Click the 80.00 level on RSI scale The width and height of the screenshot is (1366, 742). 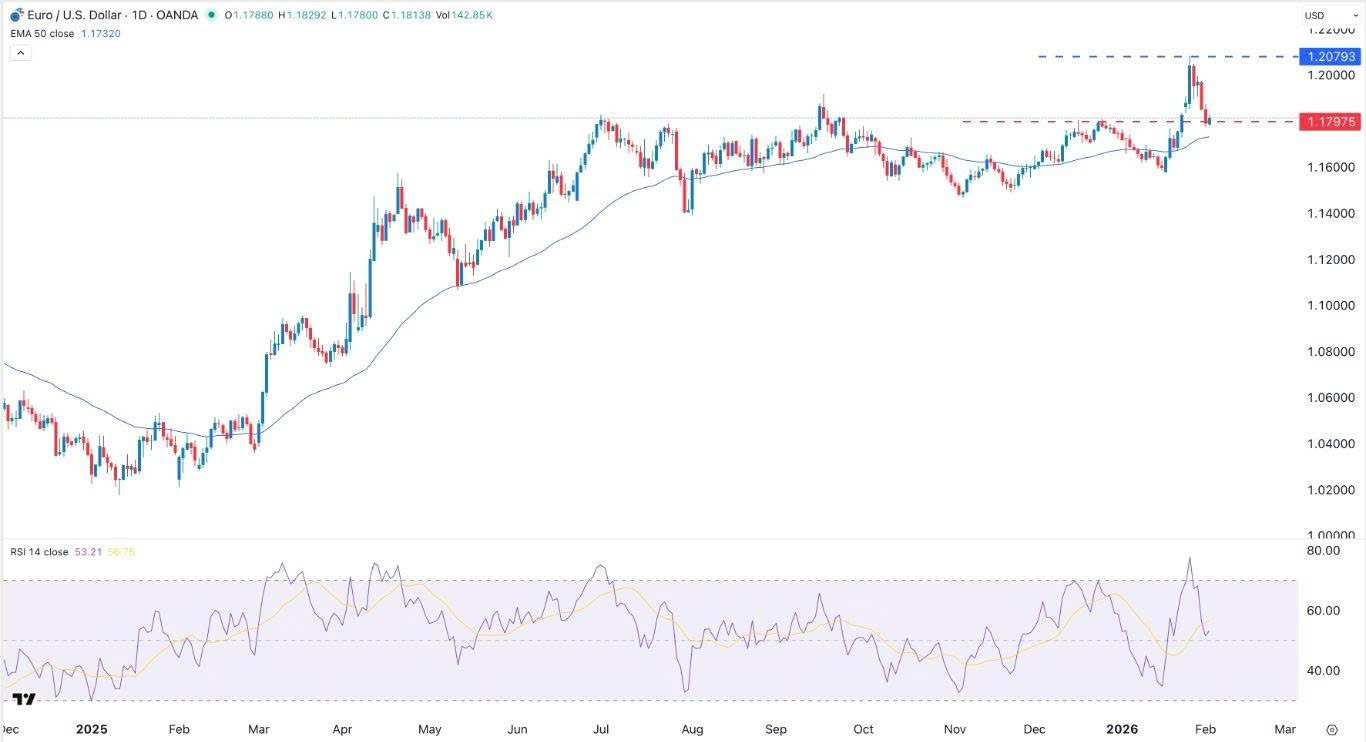coord(1322,551)
